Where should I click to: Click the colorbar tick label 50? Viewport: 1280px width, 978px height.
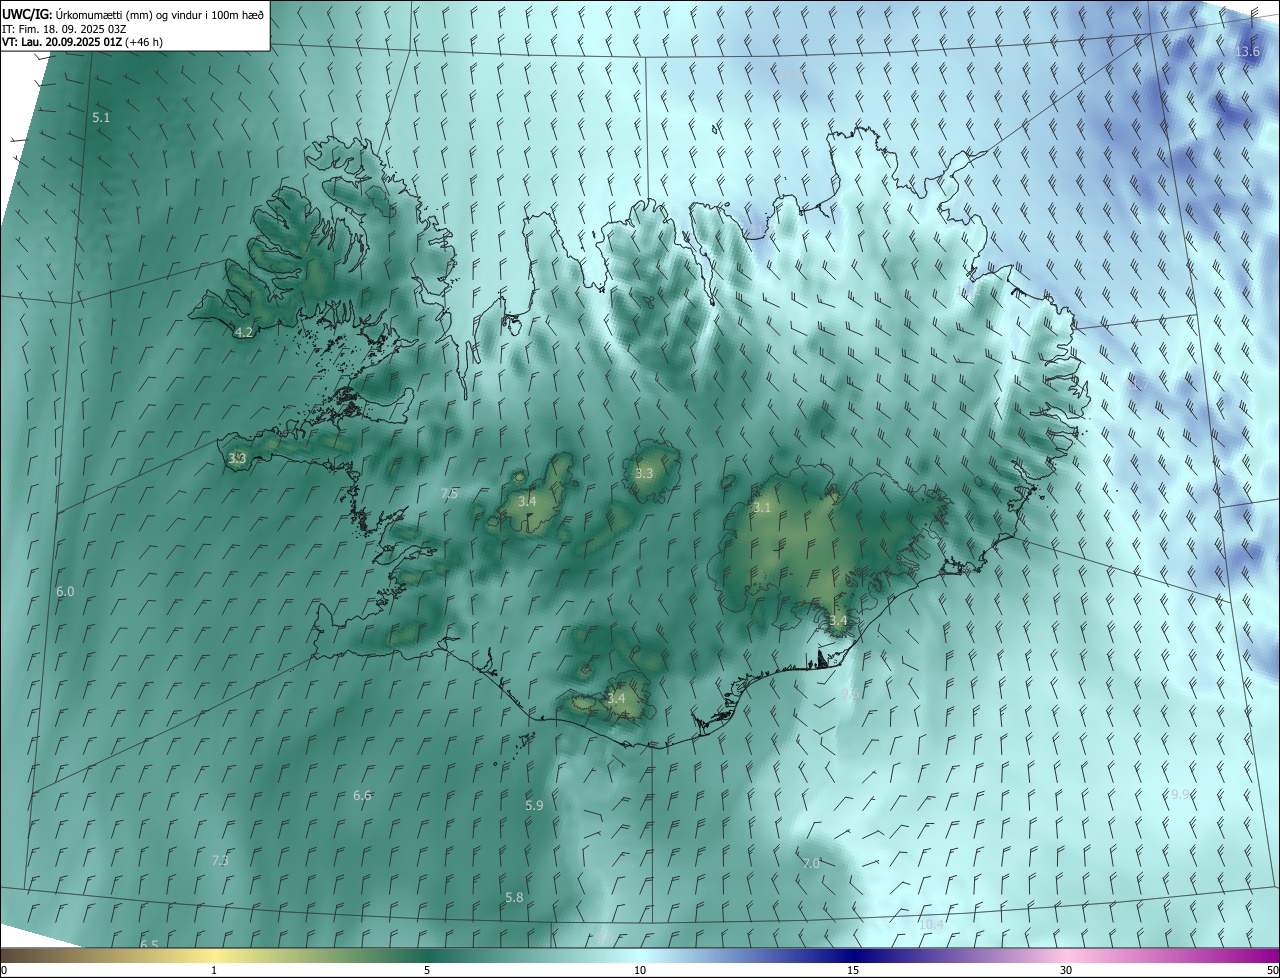click(1273, 970)
